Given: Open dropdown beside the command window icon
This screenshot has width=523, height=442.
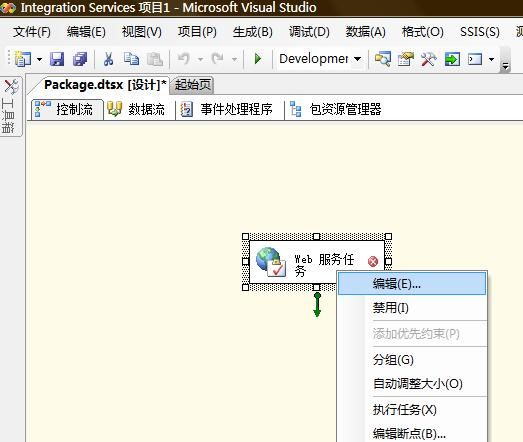Looking at the screenshot, I should pos(491,59).
